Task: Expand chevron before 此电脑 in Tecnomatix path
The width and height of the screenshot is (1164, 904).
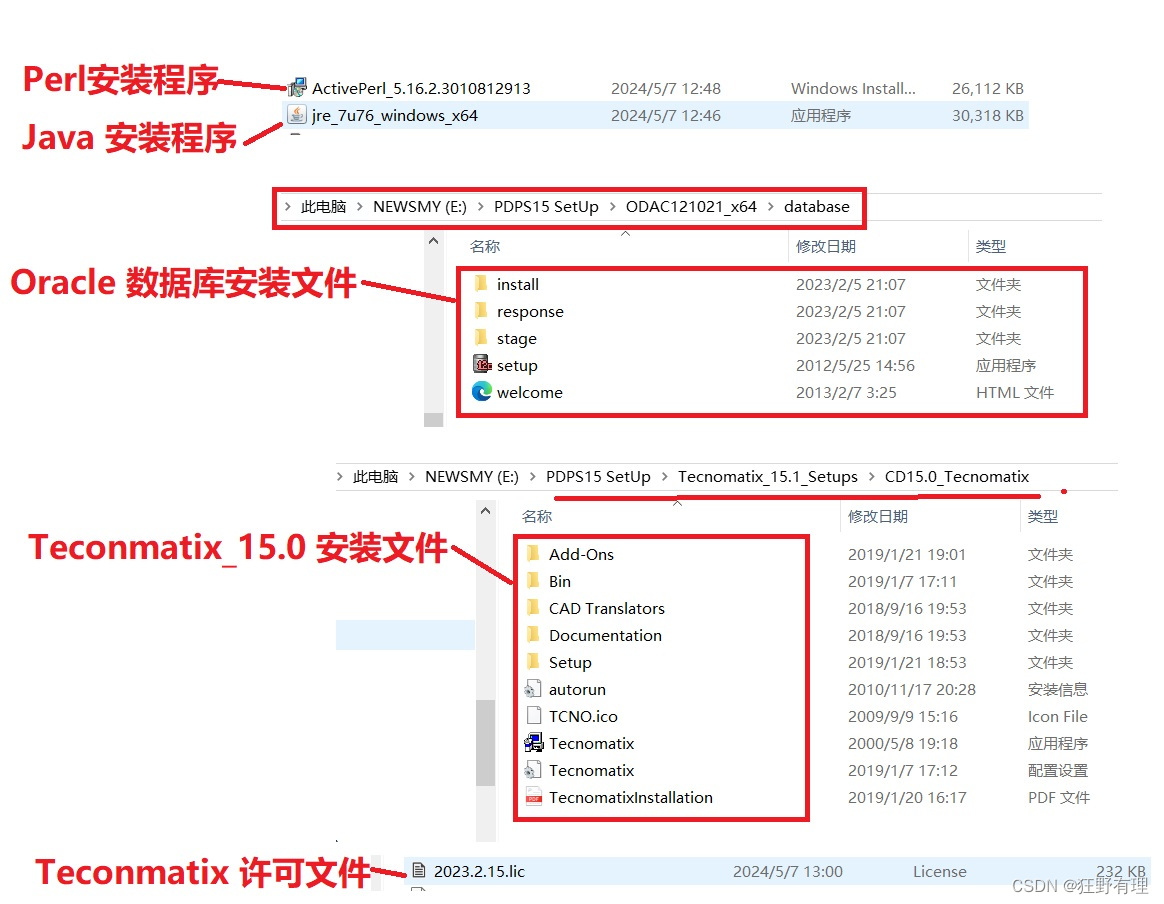Action: point(339,476)
